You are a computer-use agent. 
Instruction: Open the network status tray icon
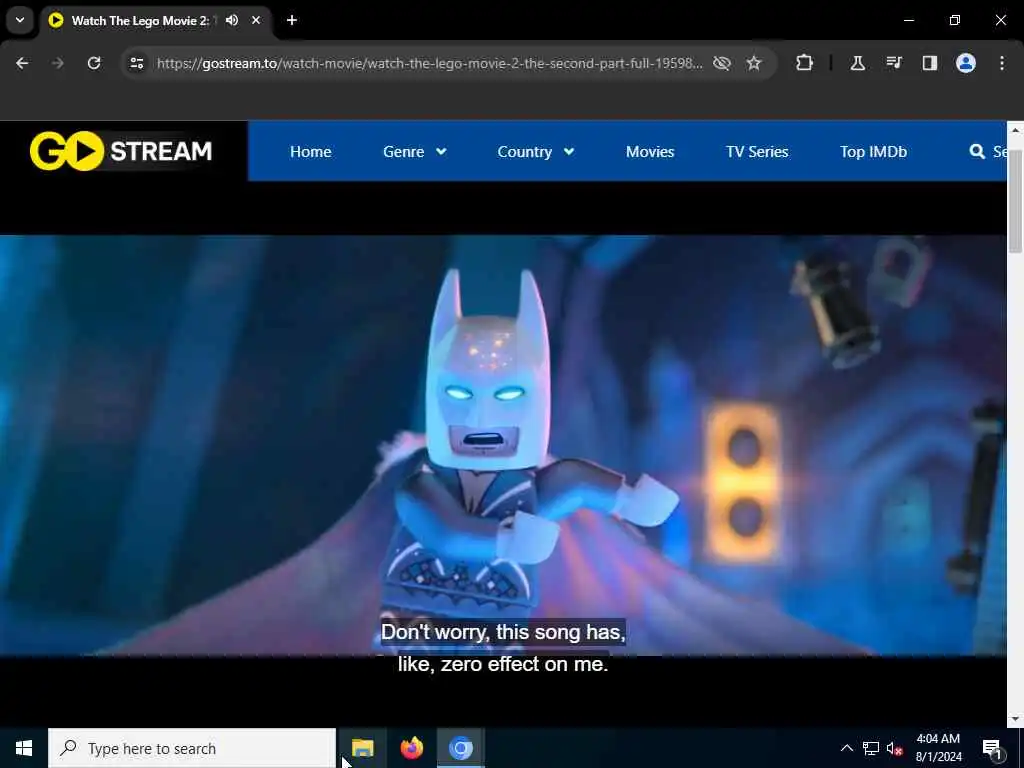click(x=871, y=748)
